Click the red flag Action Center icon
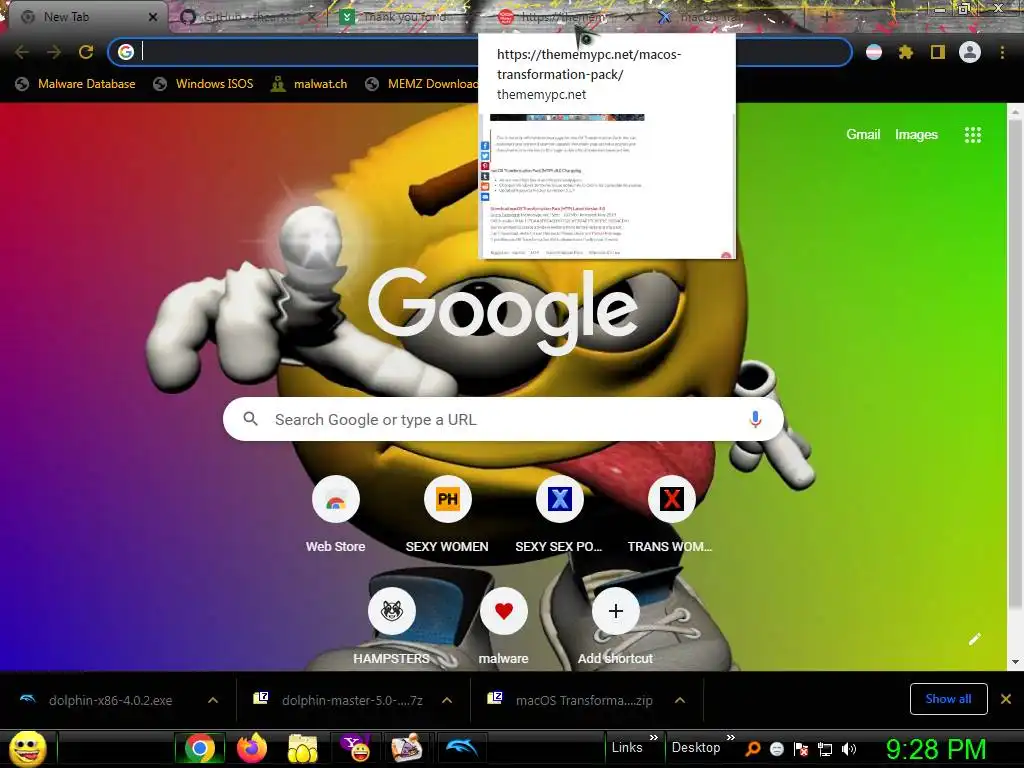The image size is (1024, 768). tap(801, 749)
